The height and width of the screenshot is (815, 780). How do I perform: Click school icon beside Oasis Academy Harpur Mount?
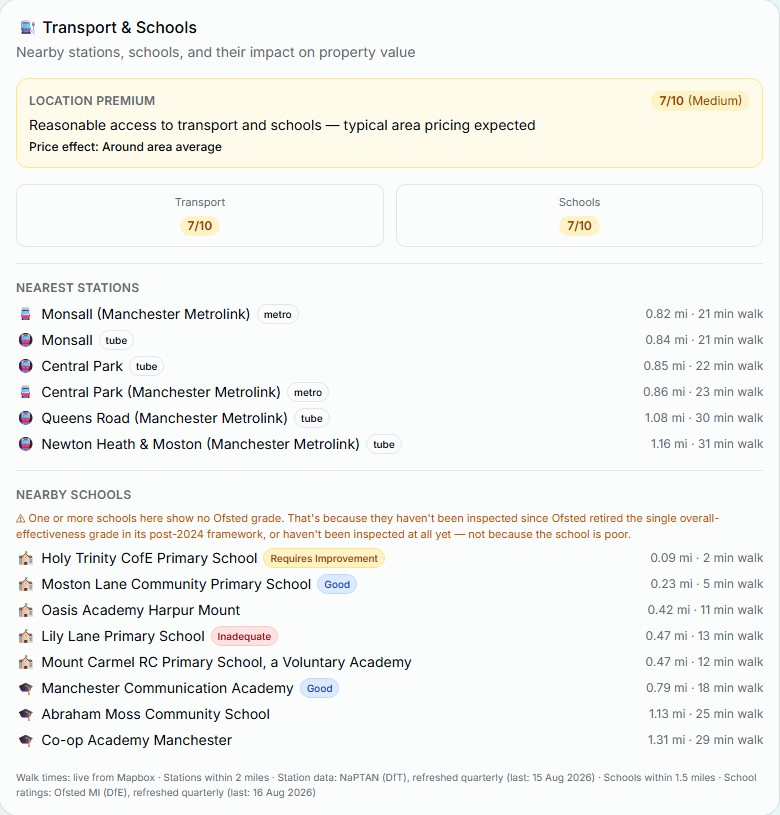[25, 610]
